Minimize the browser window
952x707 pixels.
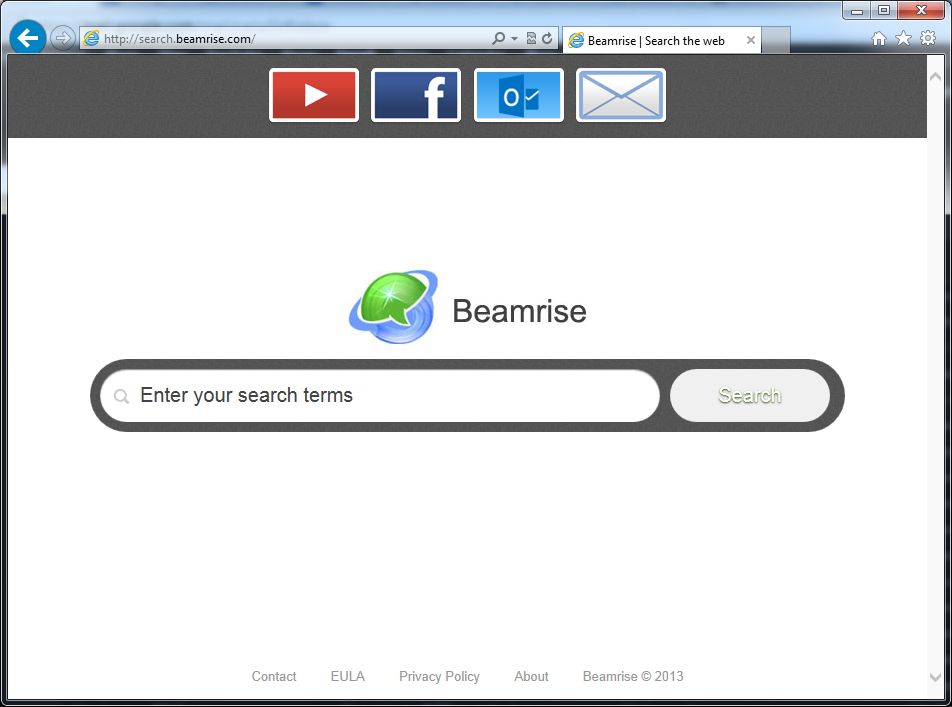[x=857, y=10]
